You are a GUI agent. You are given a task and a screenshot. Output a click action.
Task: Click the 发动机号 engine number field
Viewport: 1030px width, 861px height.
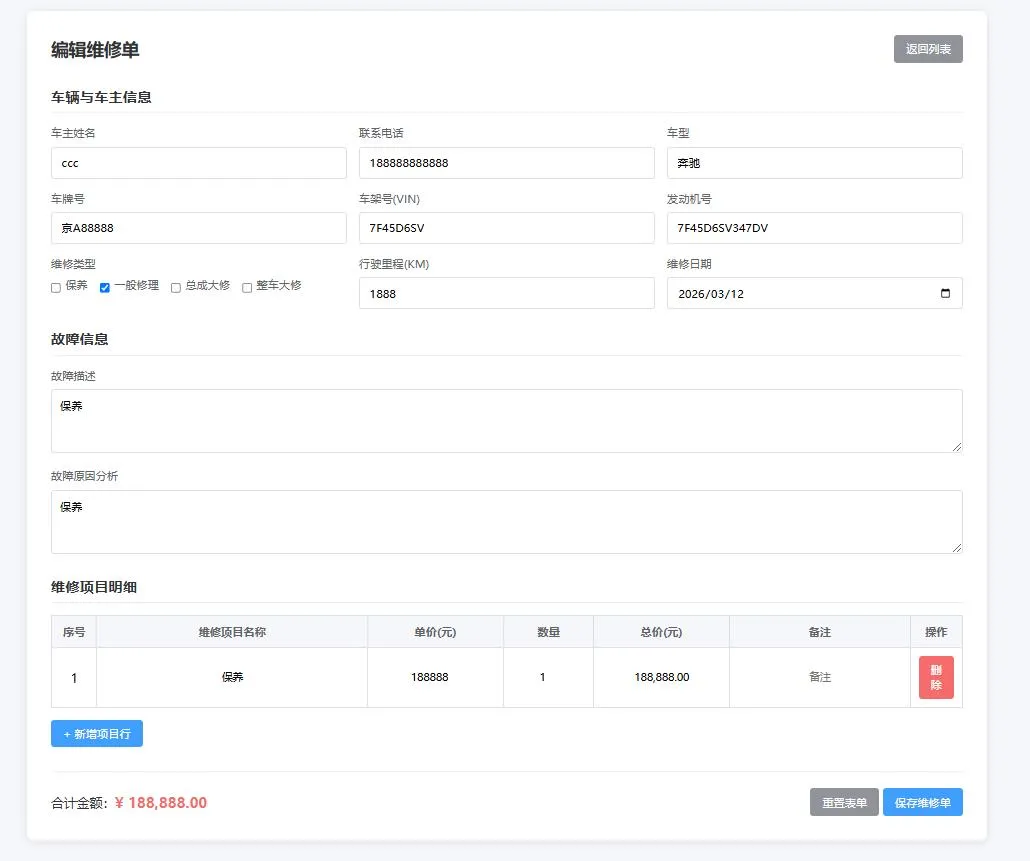[814, 228]
